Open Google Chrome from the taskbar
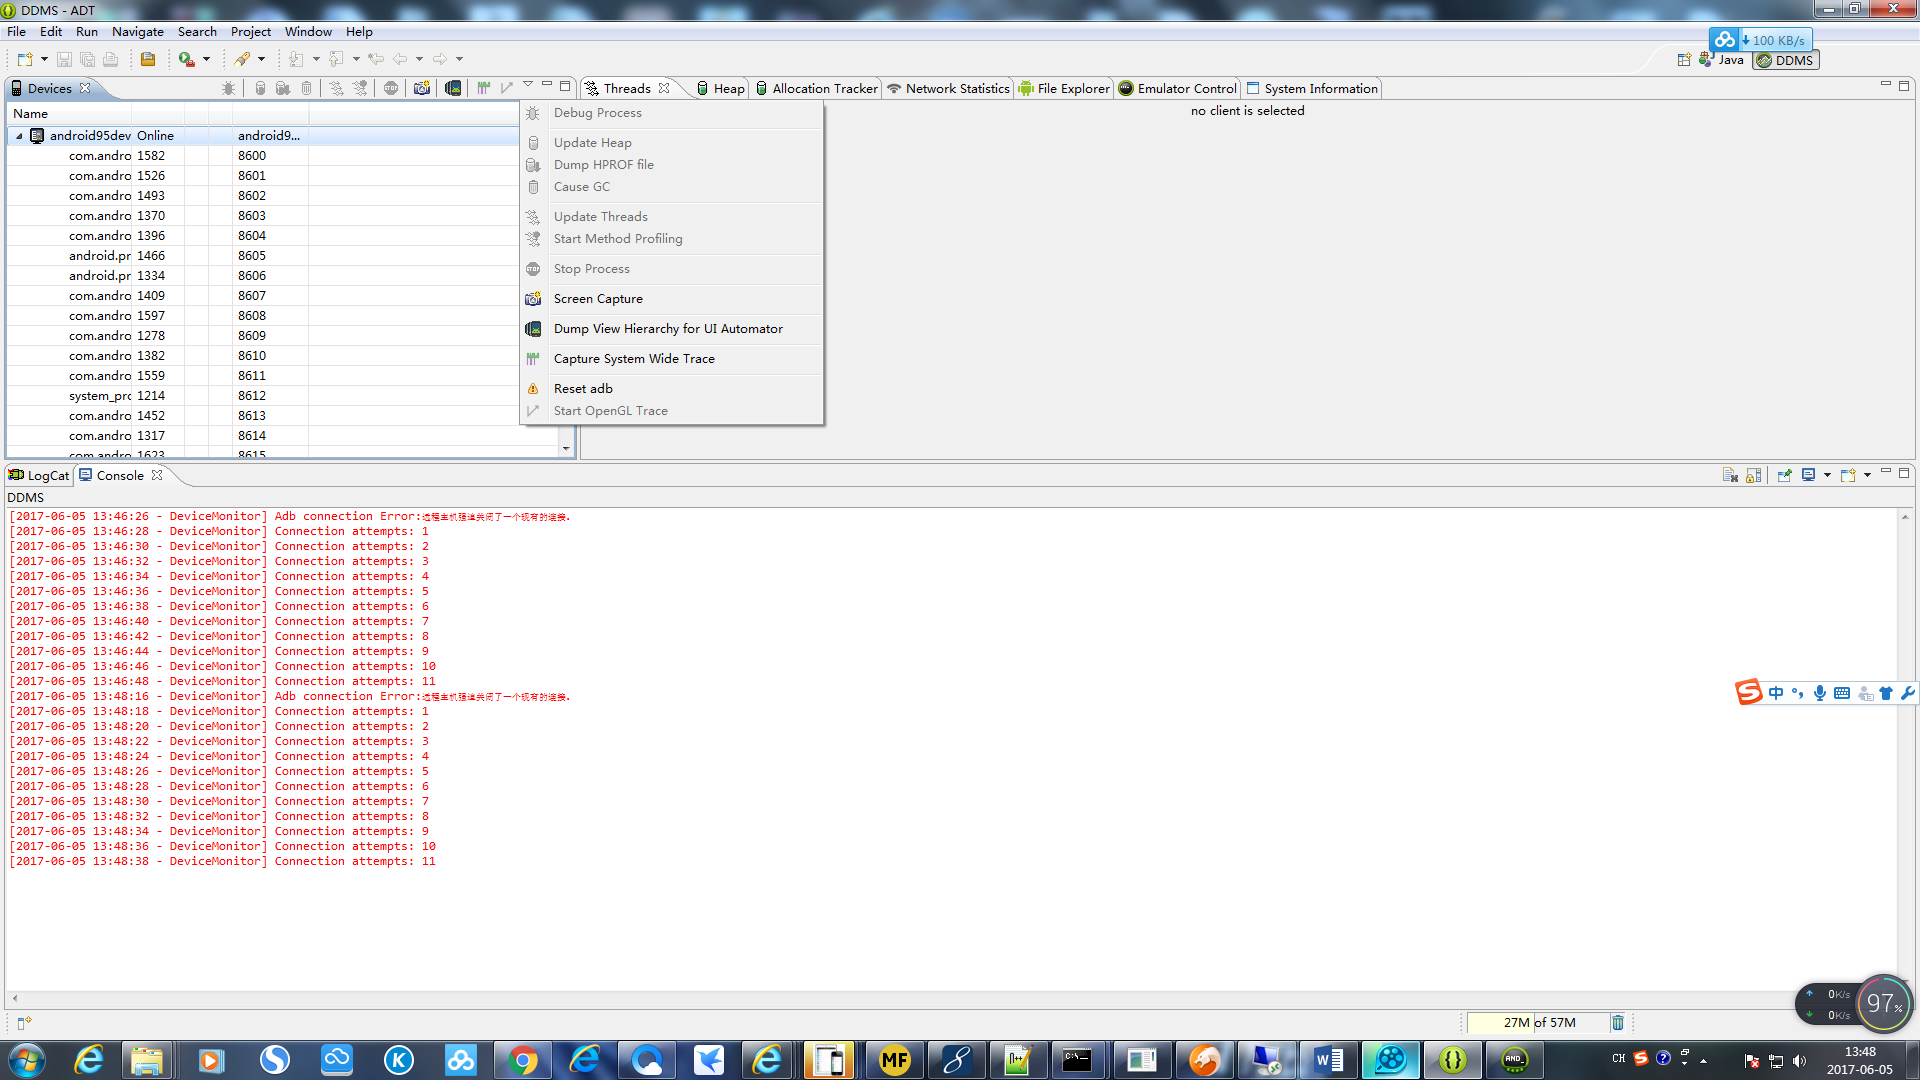This screenshot has width=1920, height=1080. (523, 1060)
